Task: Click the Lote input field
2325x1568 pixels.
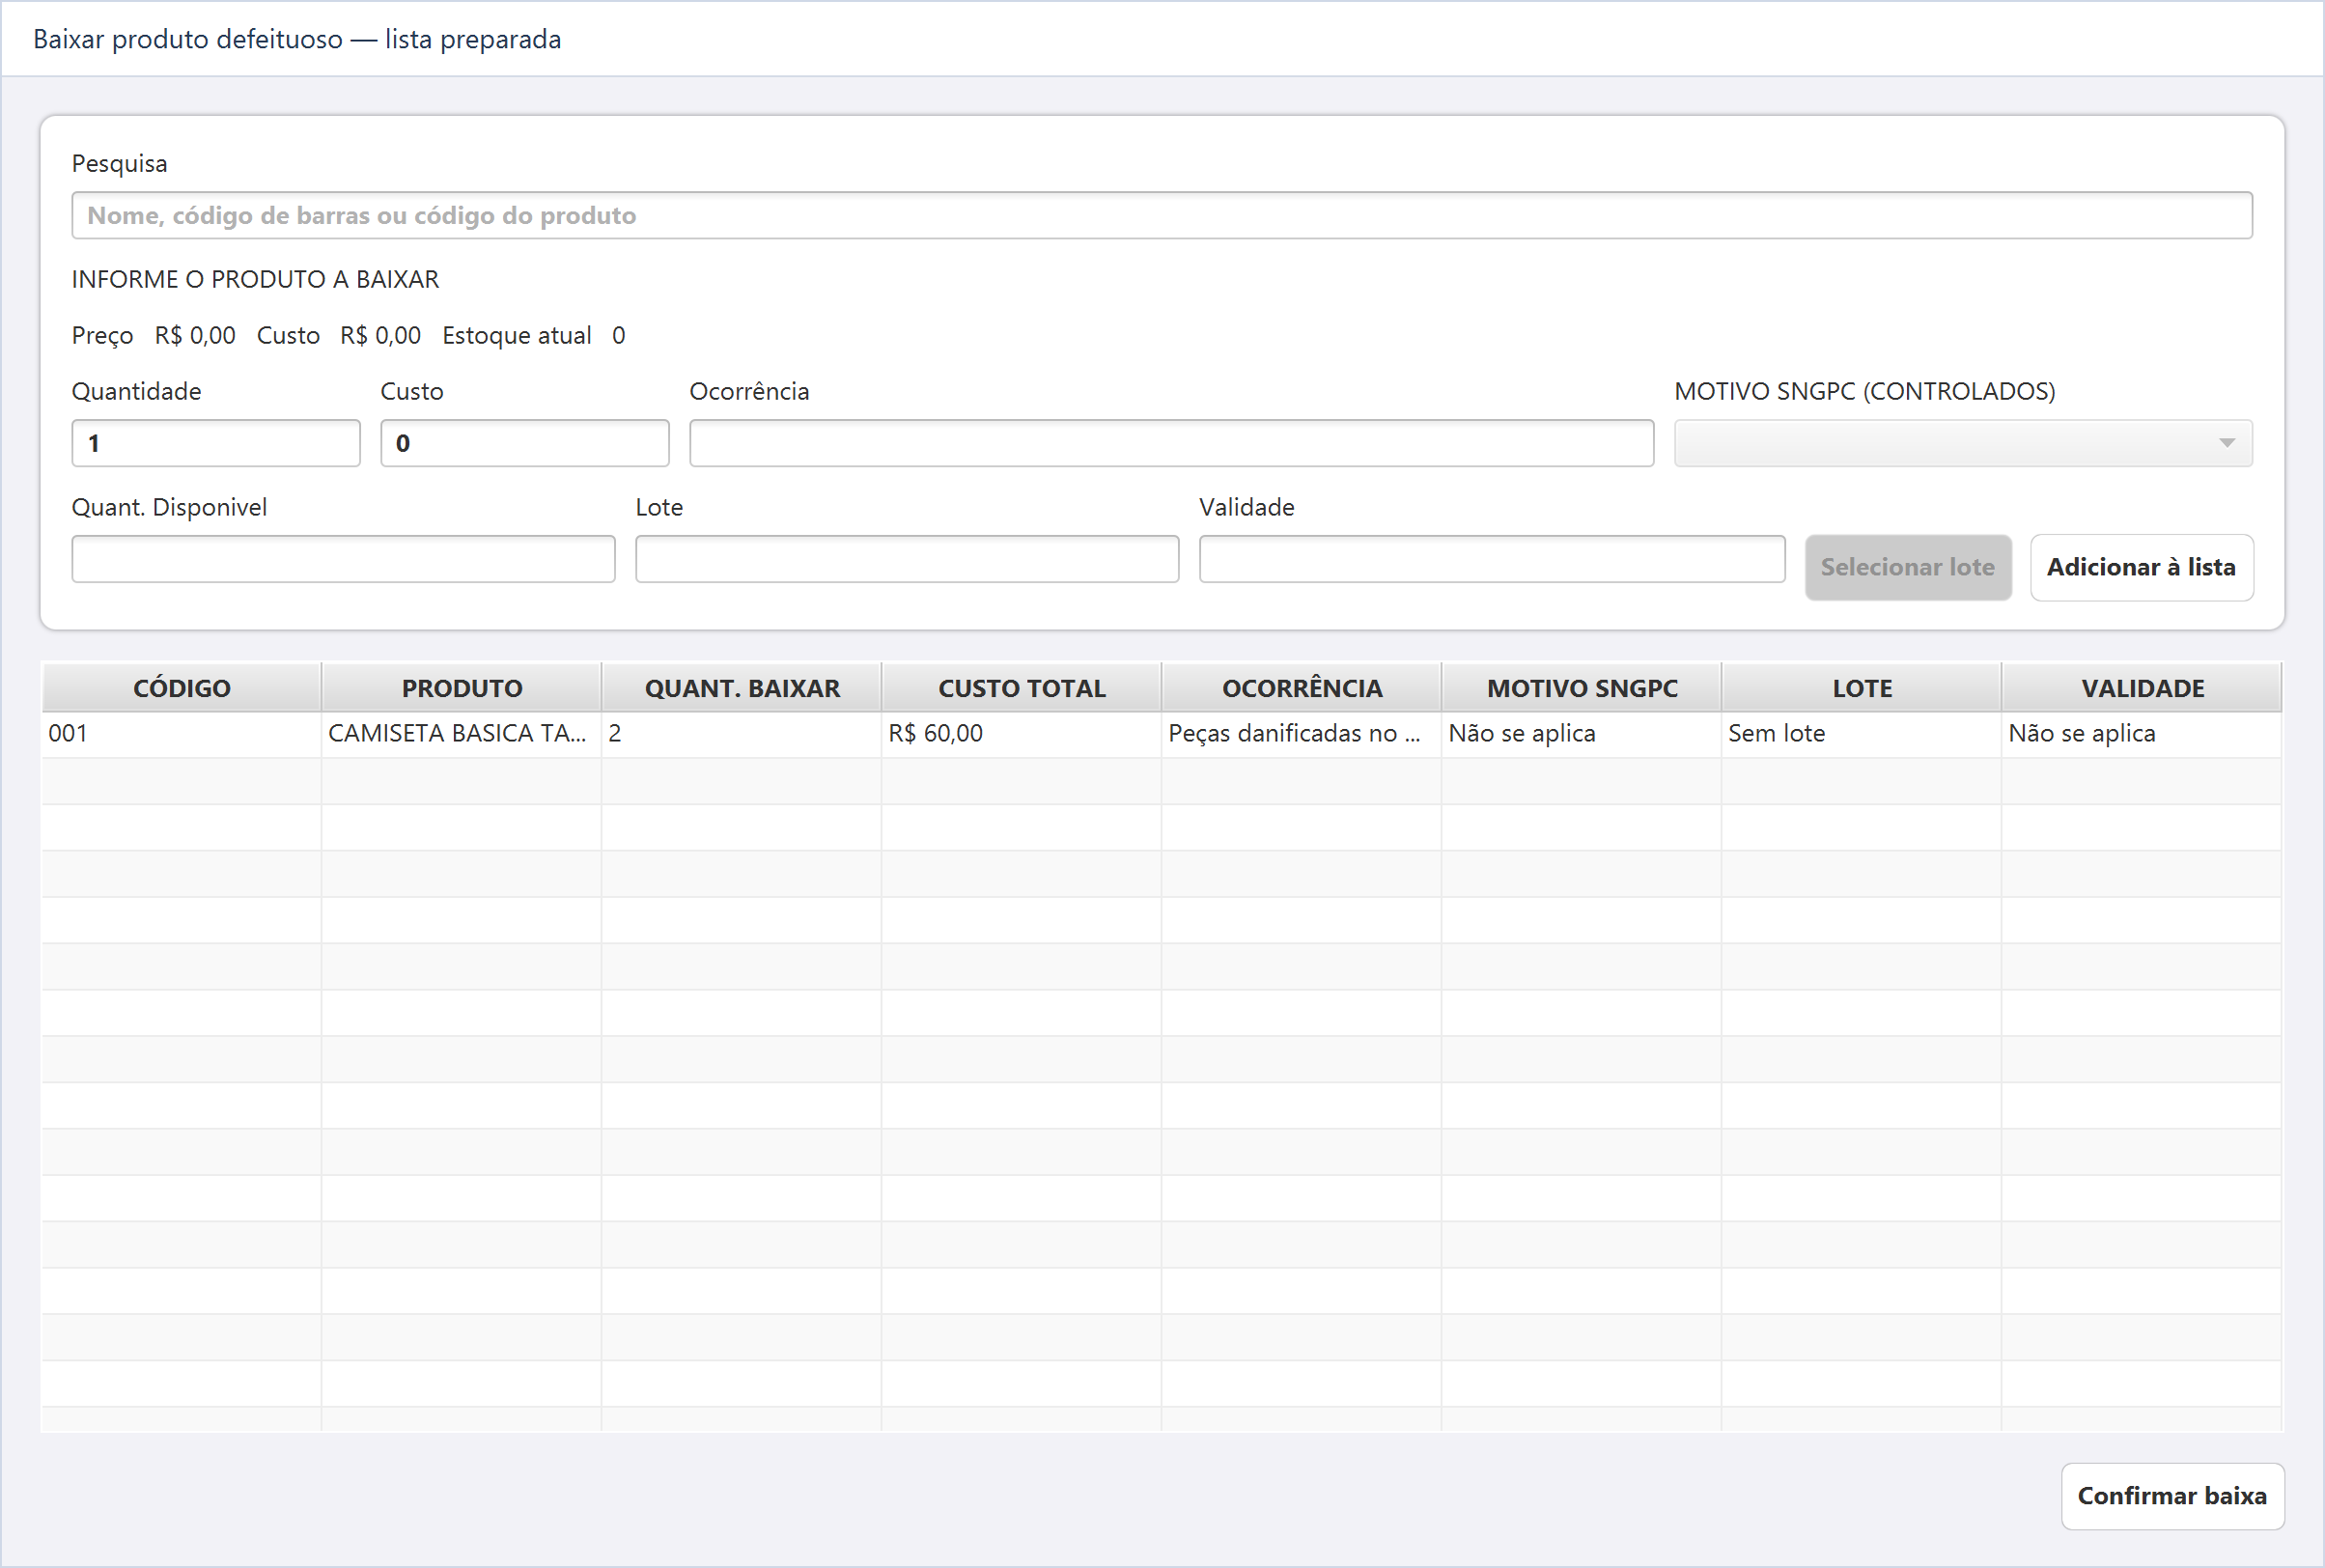Action: click(907, 559)
